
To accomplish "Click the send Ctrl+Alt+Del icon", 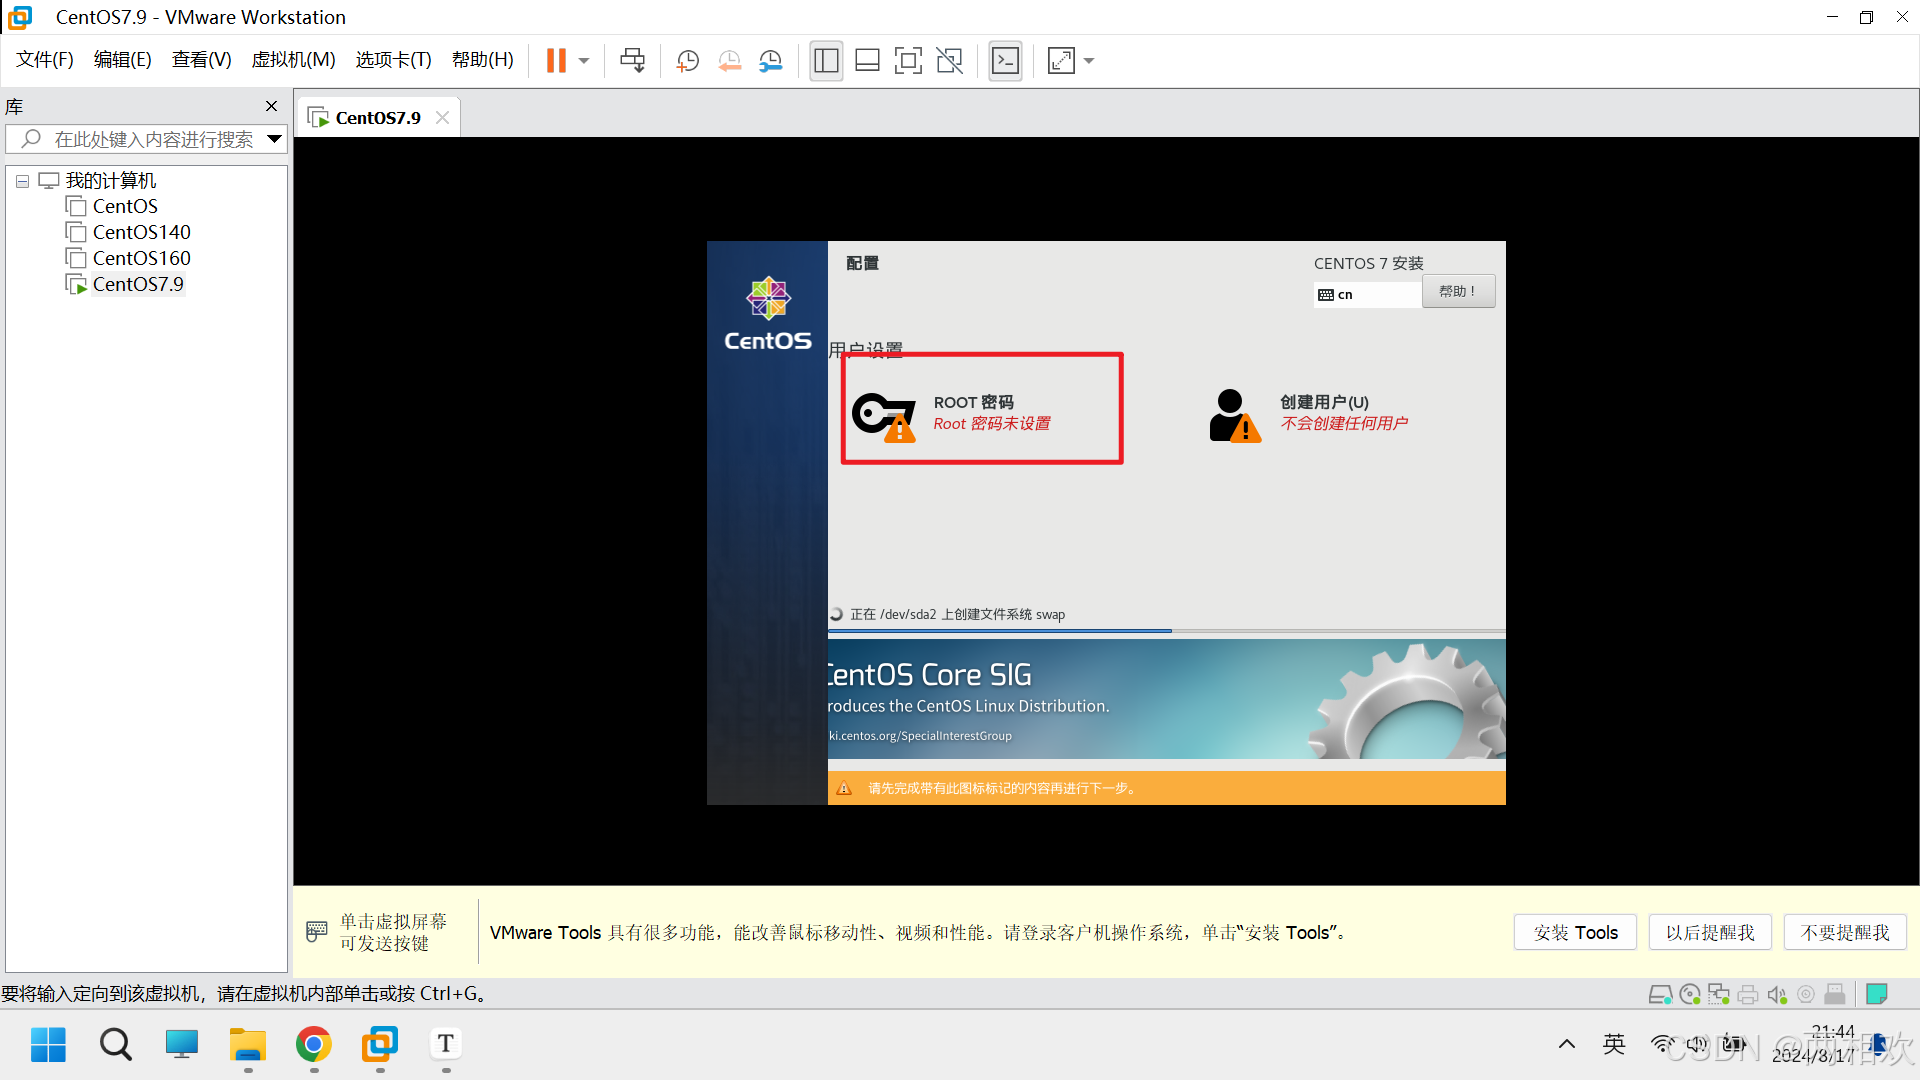I will (x=632, y=61).
